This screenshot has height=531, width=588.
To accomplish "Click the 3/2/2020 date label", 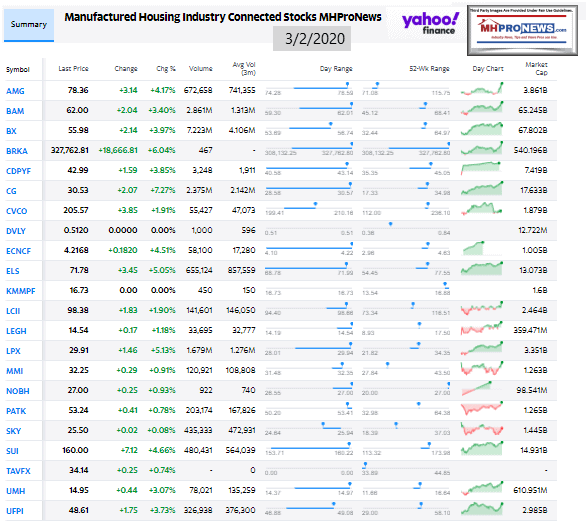I will pos(312,39).
